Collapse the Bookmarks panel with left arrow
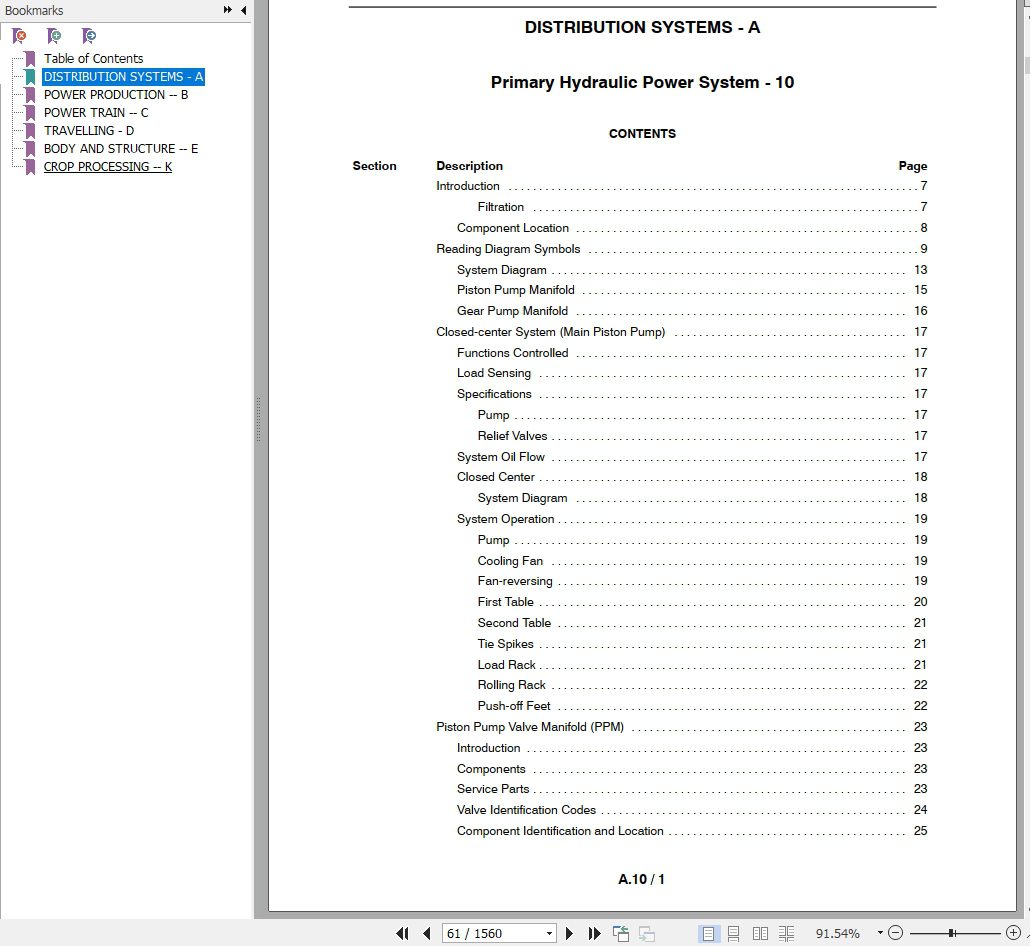1030x946 pixels. click(244, 10)
